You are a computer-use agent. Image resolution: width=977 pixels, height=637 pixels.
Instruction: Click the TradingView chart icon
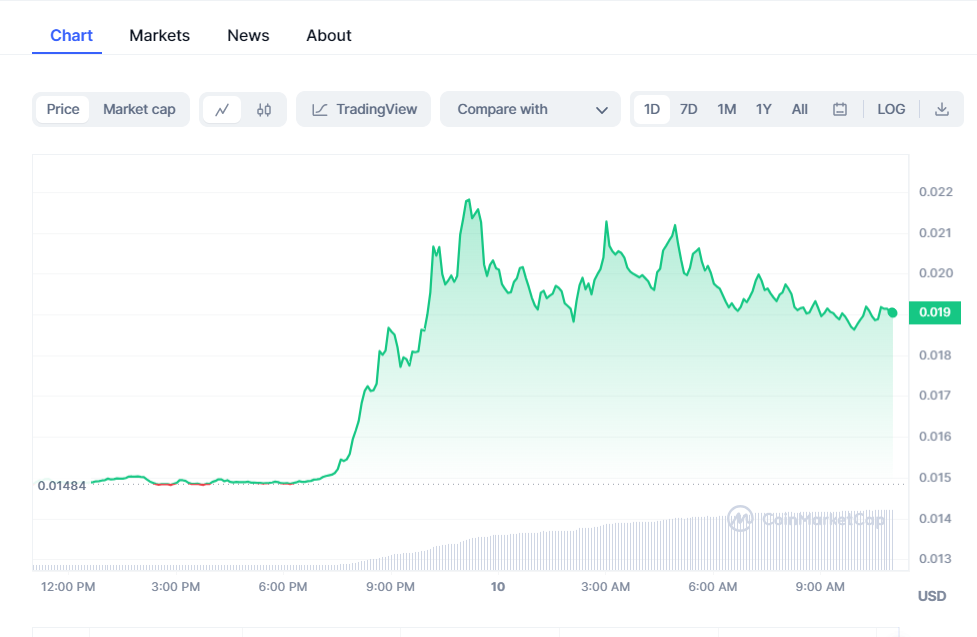click(318, 109)
